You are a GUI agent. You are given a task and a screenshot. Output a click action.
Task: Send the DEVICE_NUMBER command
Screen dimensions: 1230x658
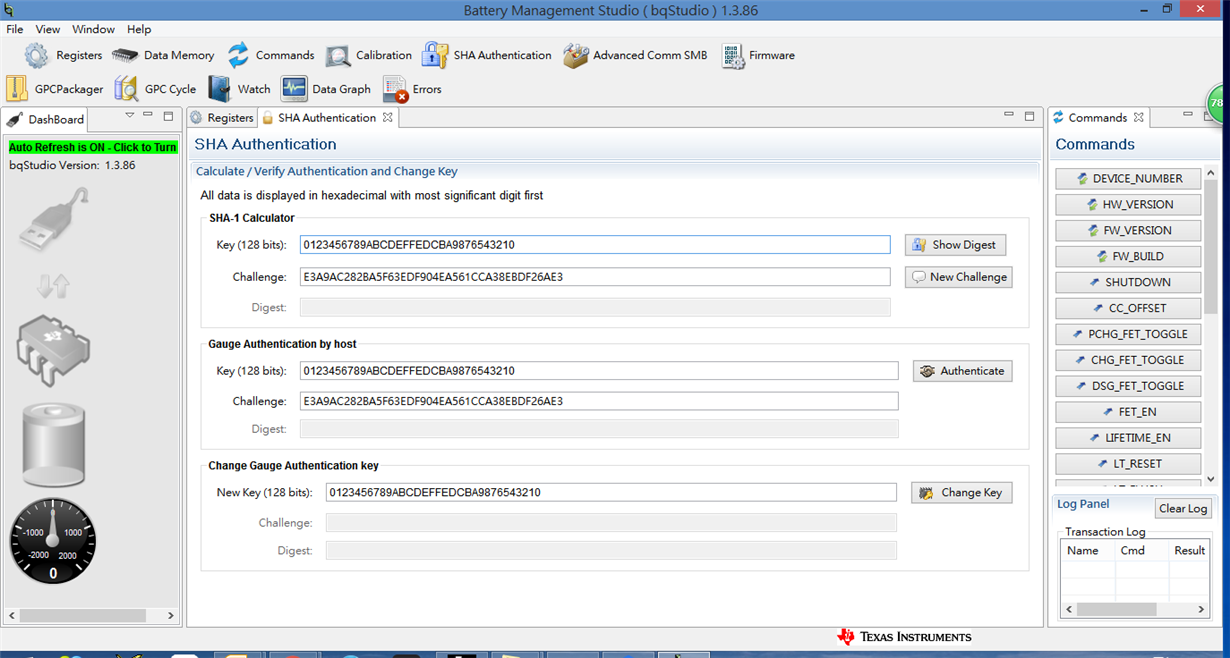coord(1129,179)
